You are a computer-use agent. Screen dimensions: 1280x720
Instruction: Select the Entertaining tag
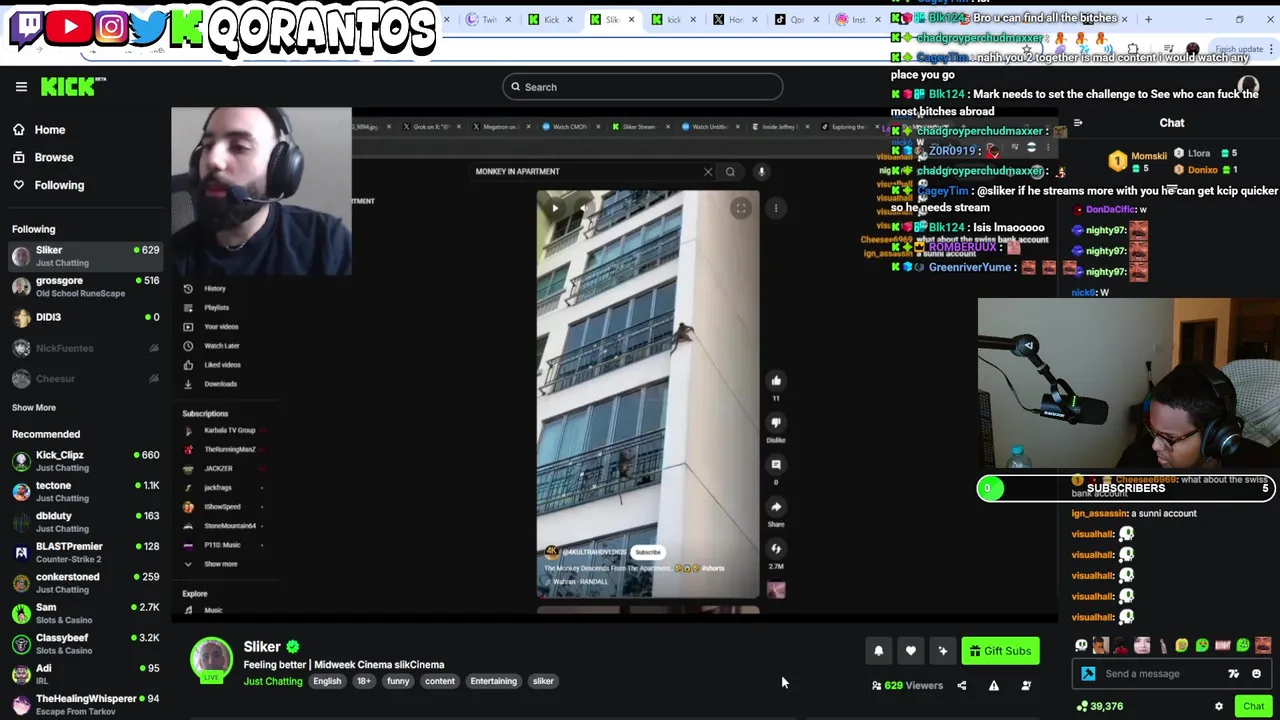pos(494,682)
